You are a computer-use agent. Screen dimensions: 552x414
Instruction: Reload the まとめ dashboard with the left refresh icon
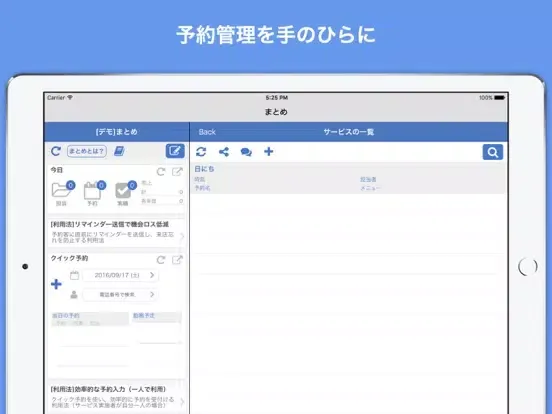(x=56, y=151)
